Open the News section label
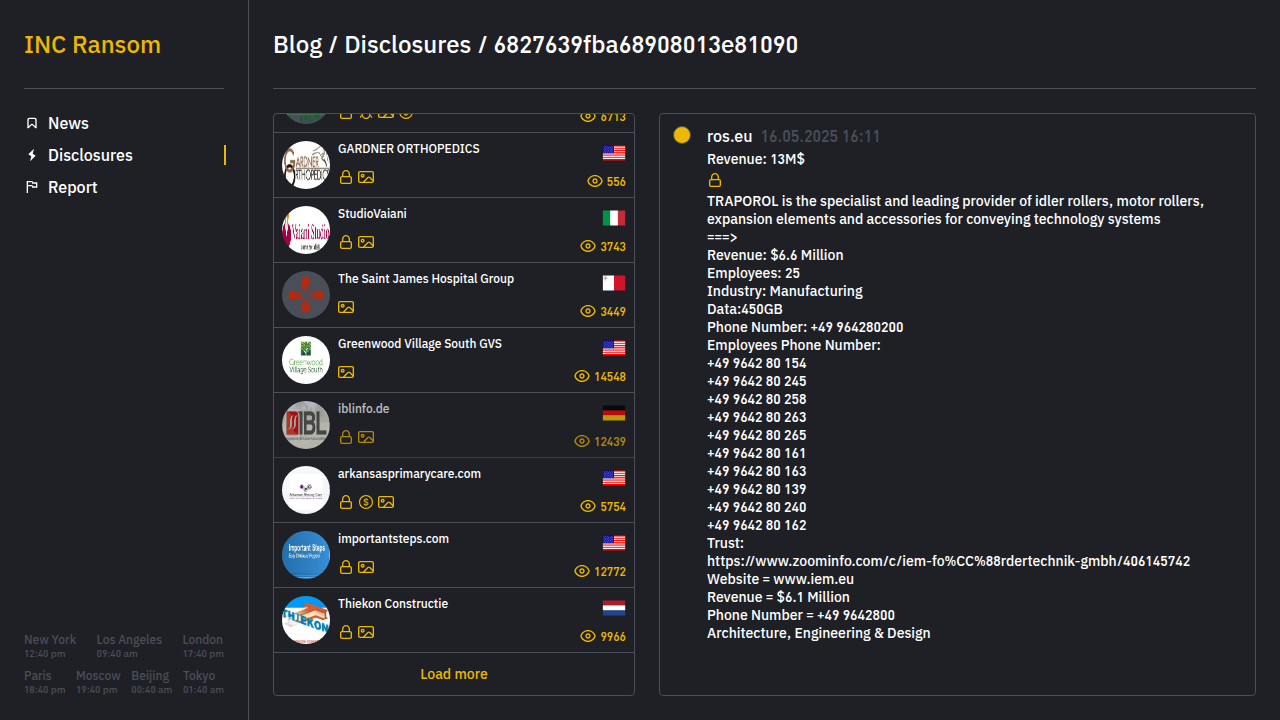Image resolution: width=1280 pixels, height=720 pixels. [68, 123]
